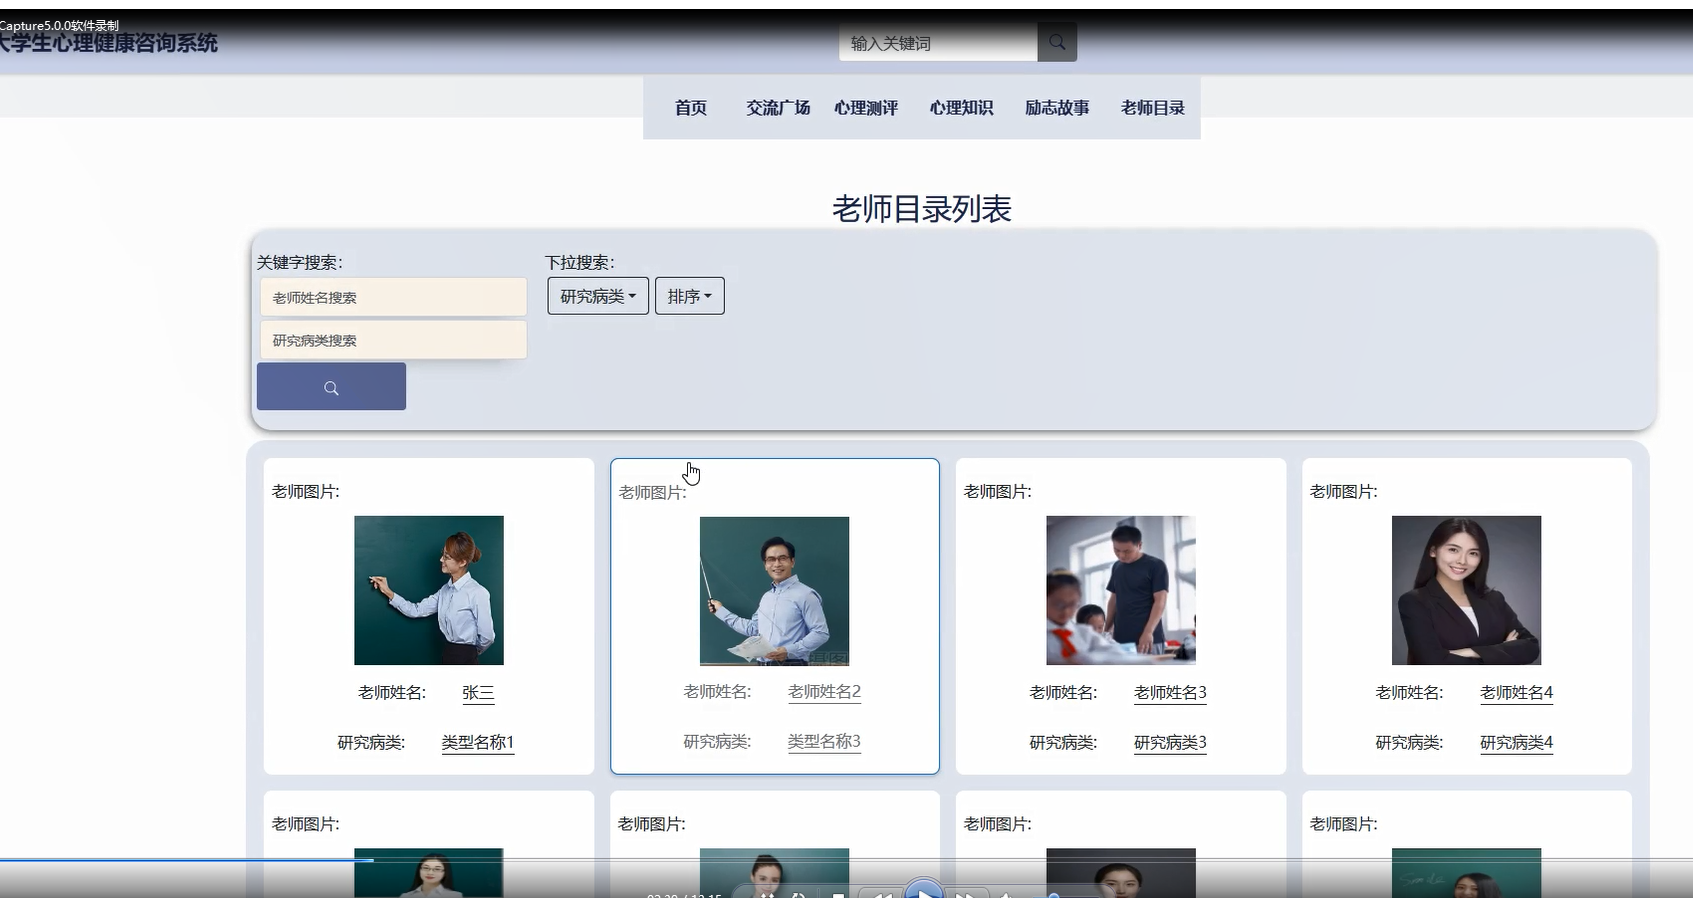Click the header search magnifier icon
This screenshot has height=898, width=1693.
1057,42
